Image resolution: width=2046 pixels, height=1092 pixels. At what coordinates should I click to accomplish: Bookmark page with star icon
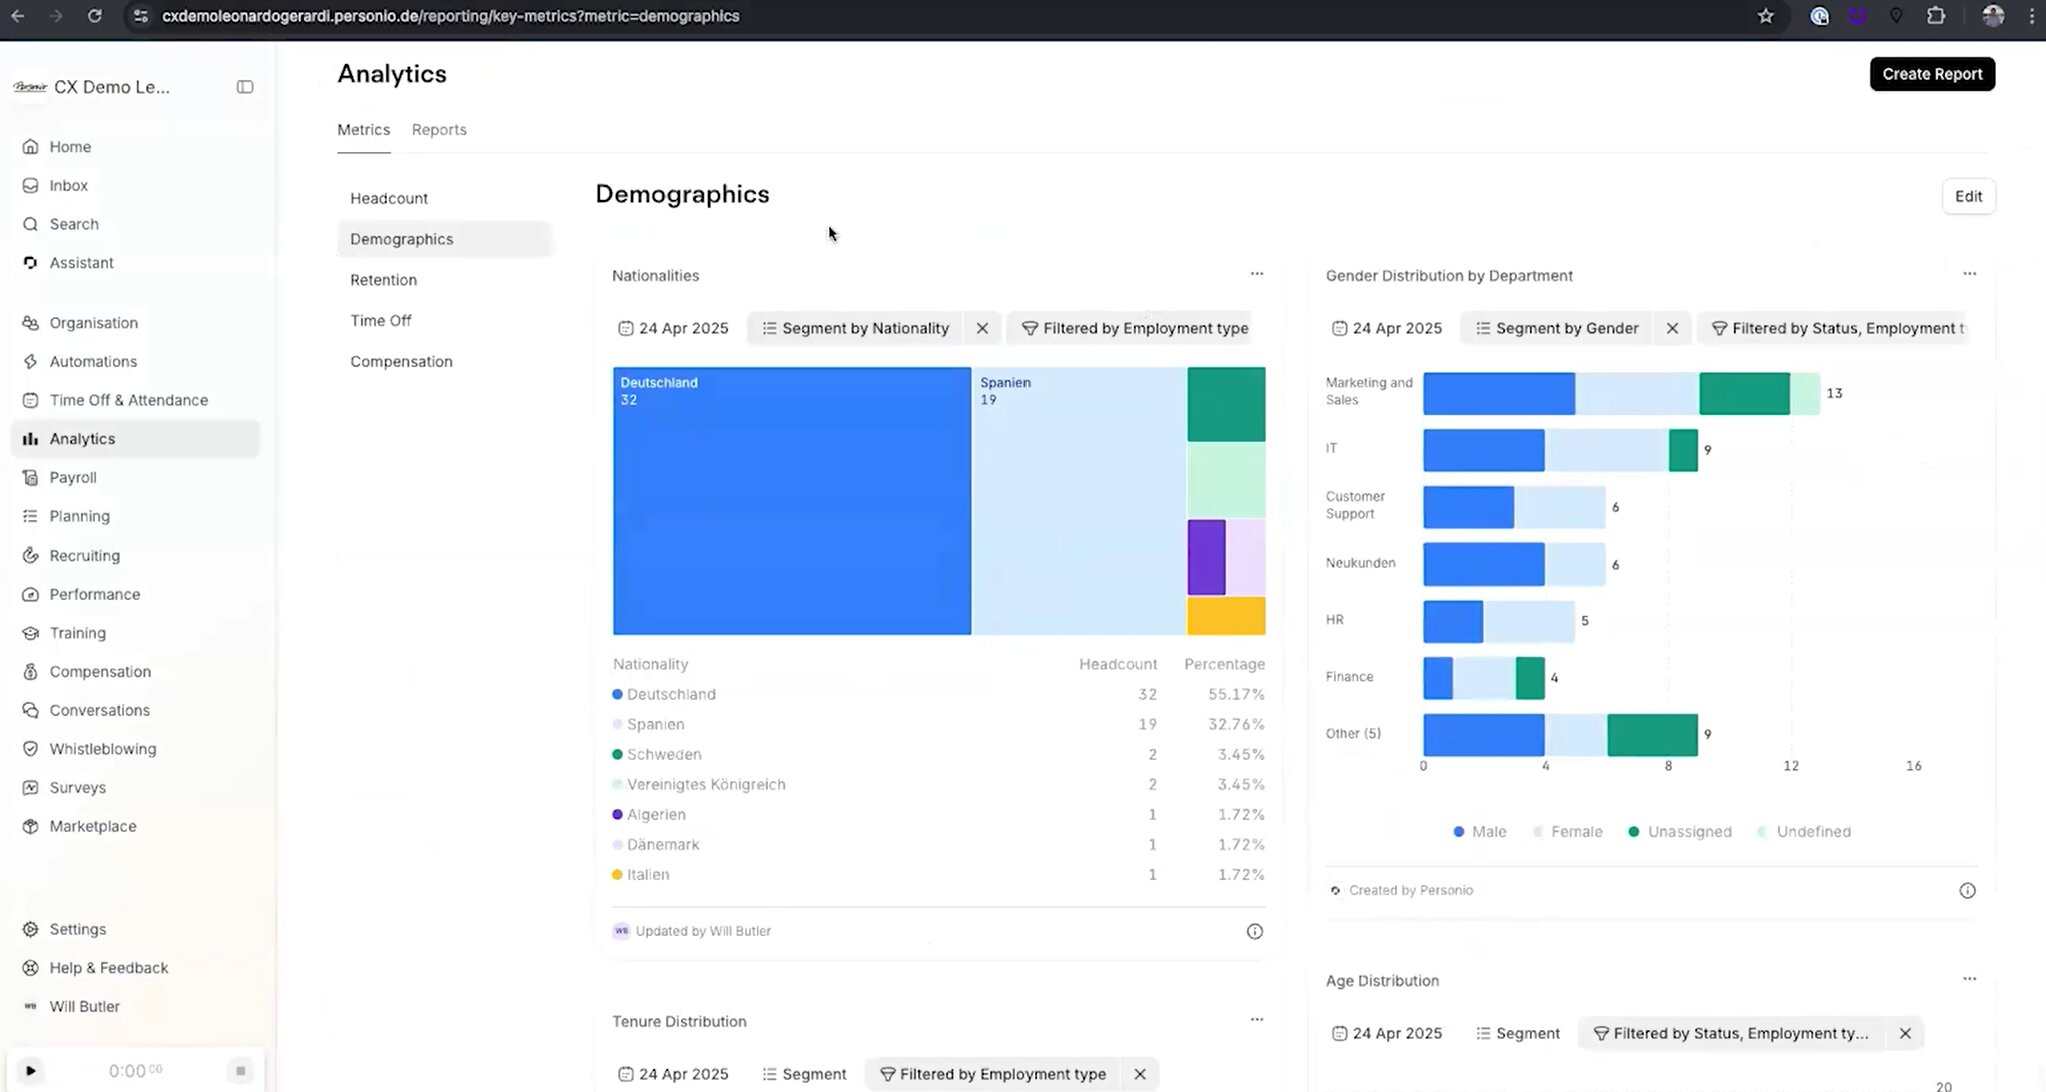(x=1765, y=16)
